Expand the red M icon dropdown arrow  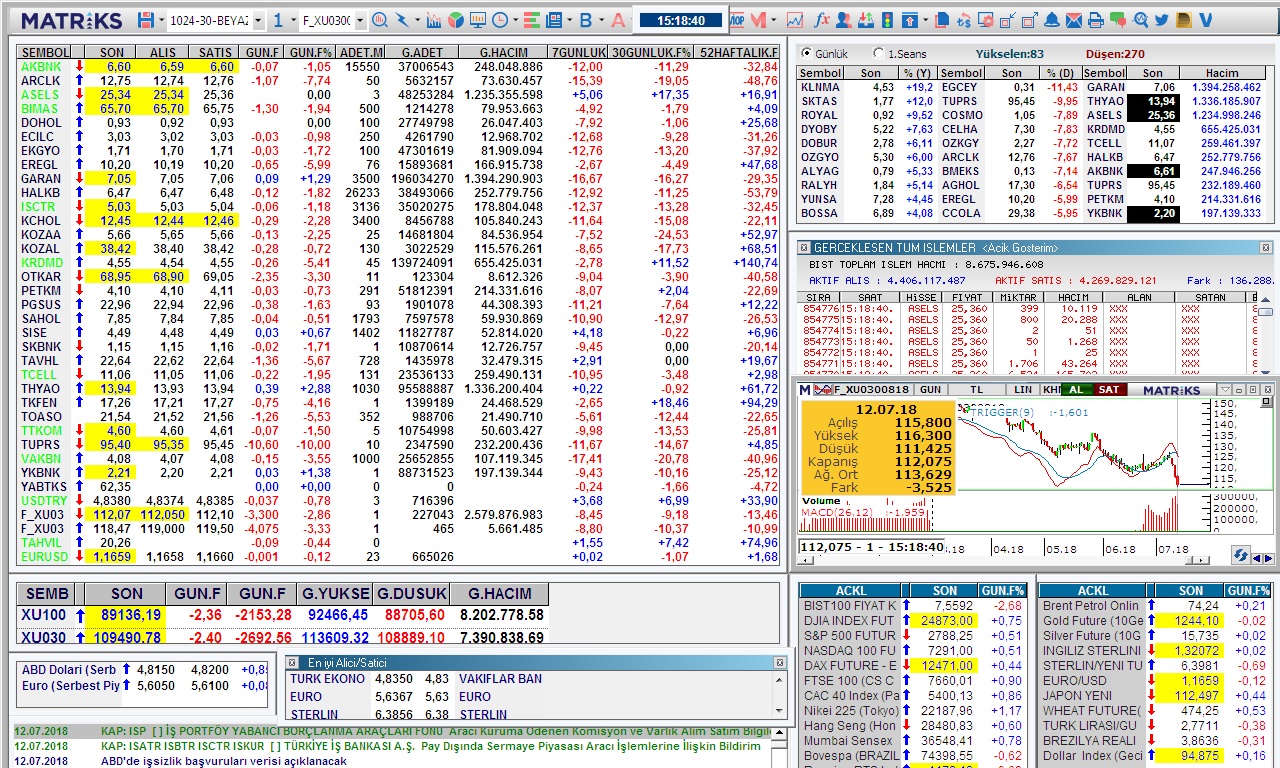774,20
